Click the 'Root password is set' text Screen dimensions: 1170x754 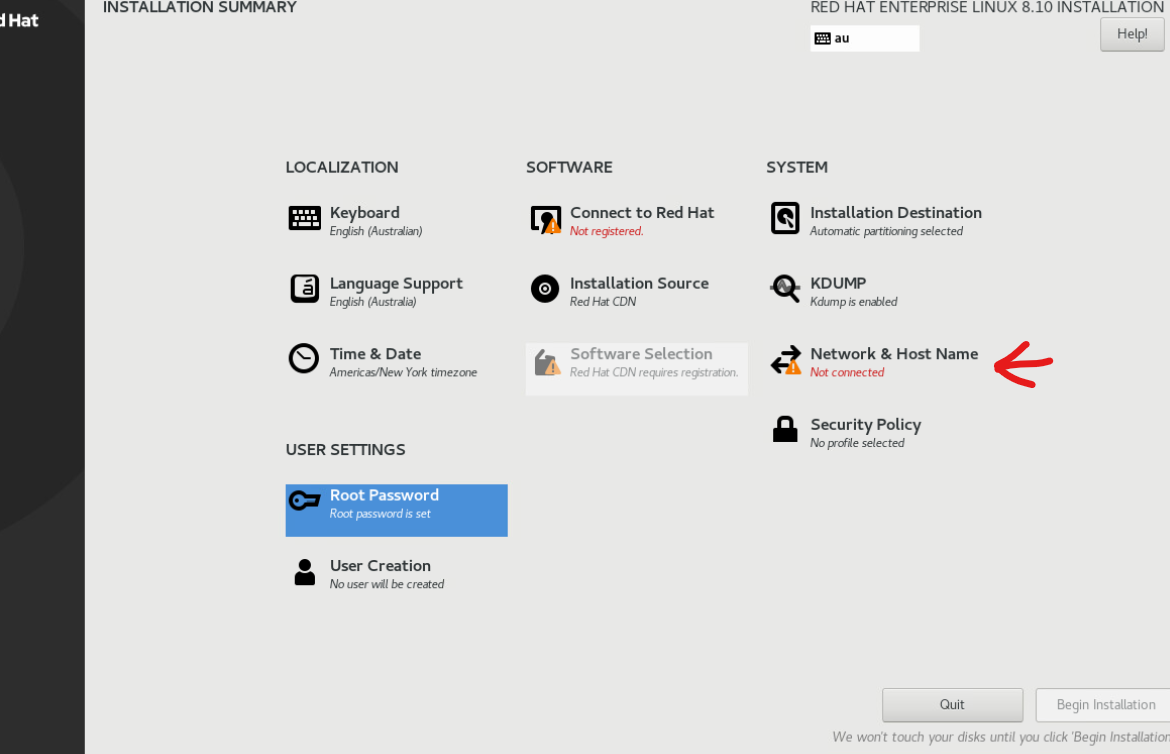(380, 514)
